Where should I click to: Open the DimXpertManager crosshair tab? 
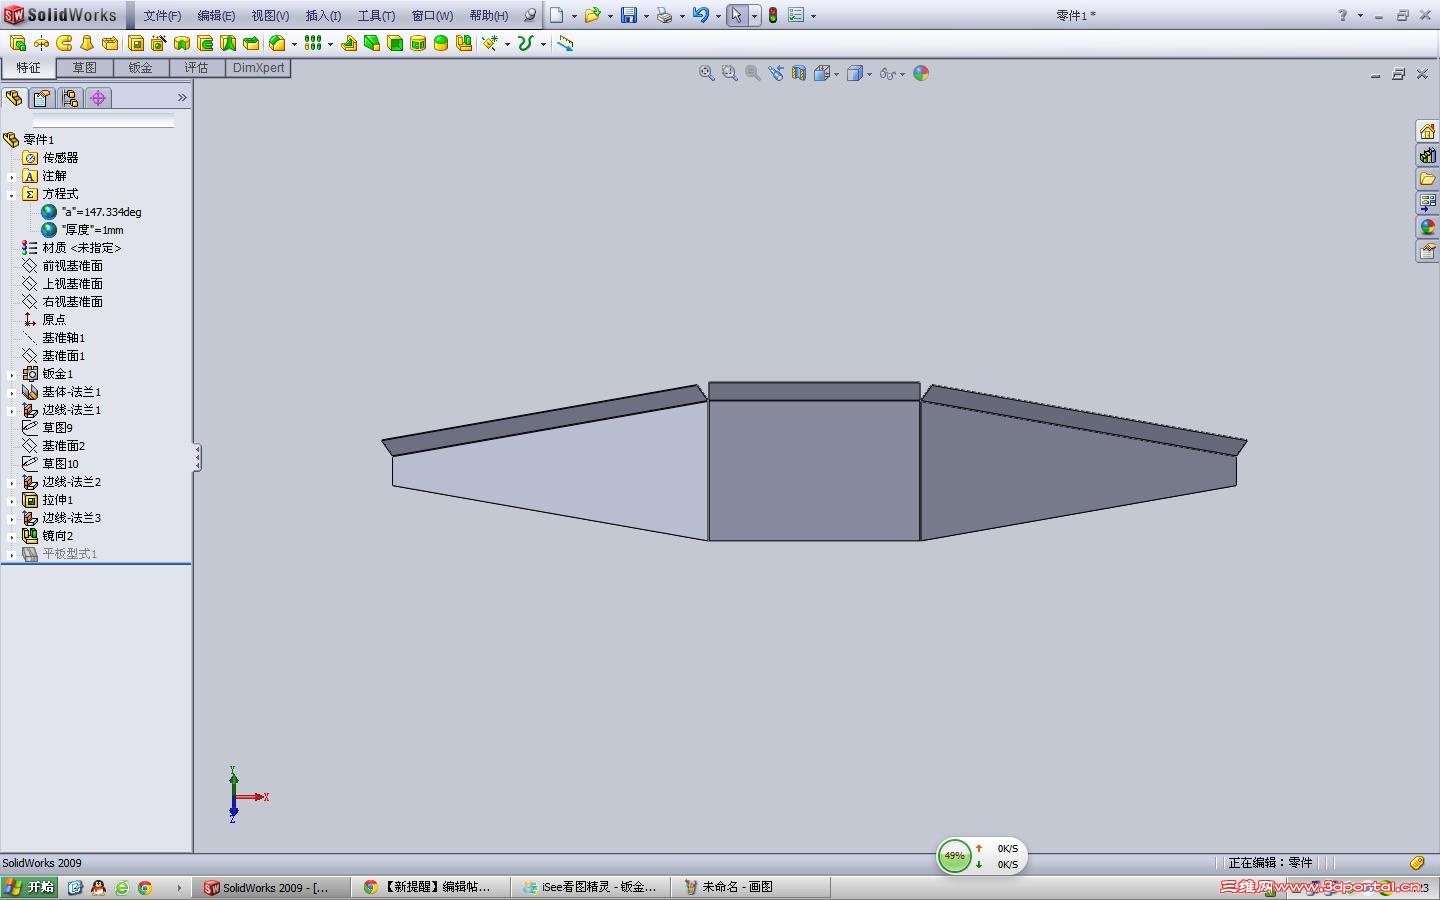pos(97,98)
